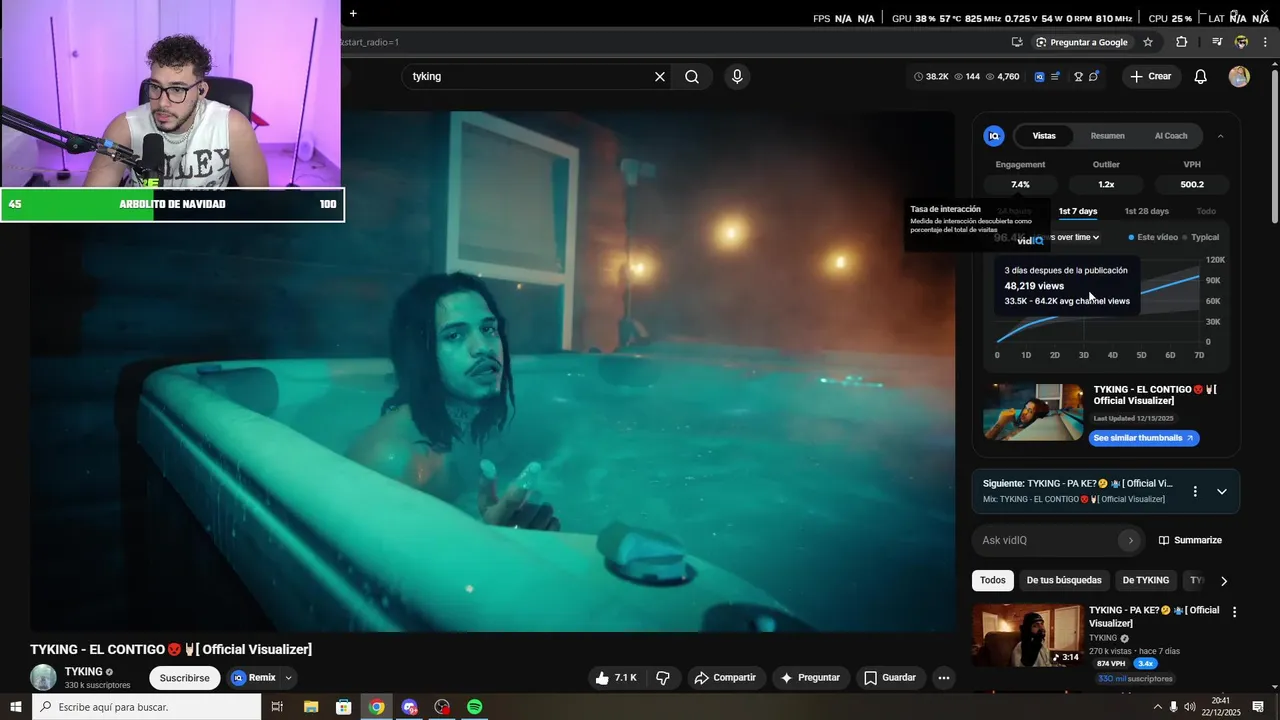Open the Chrome profile avatar

click(1241, 42)
